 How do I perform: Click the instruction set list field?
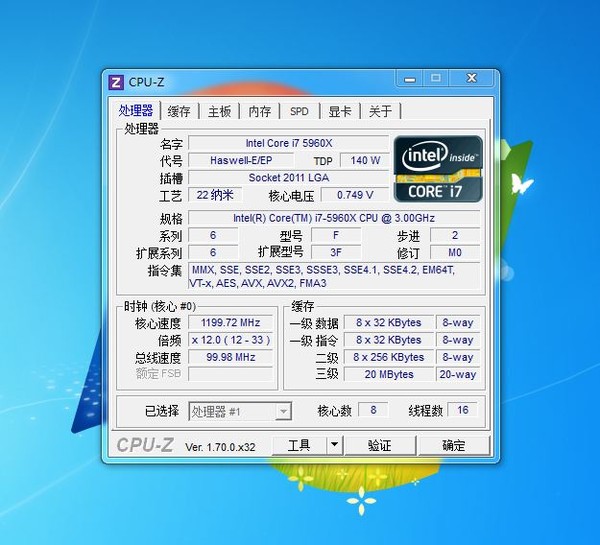[x=334, y=276]
